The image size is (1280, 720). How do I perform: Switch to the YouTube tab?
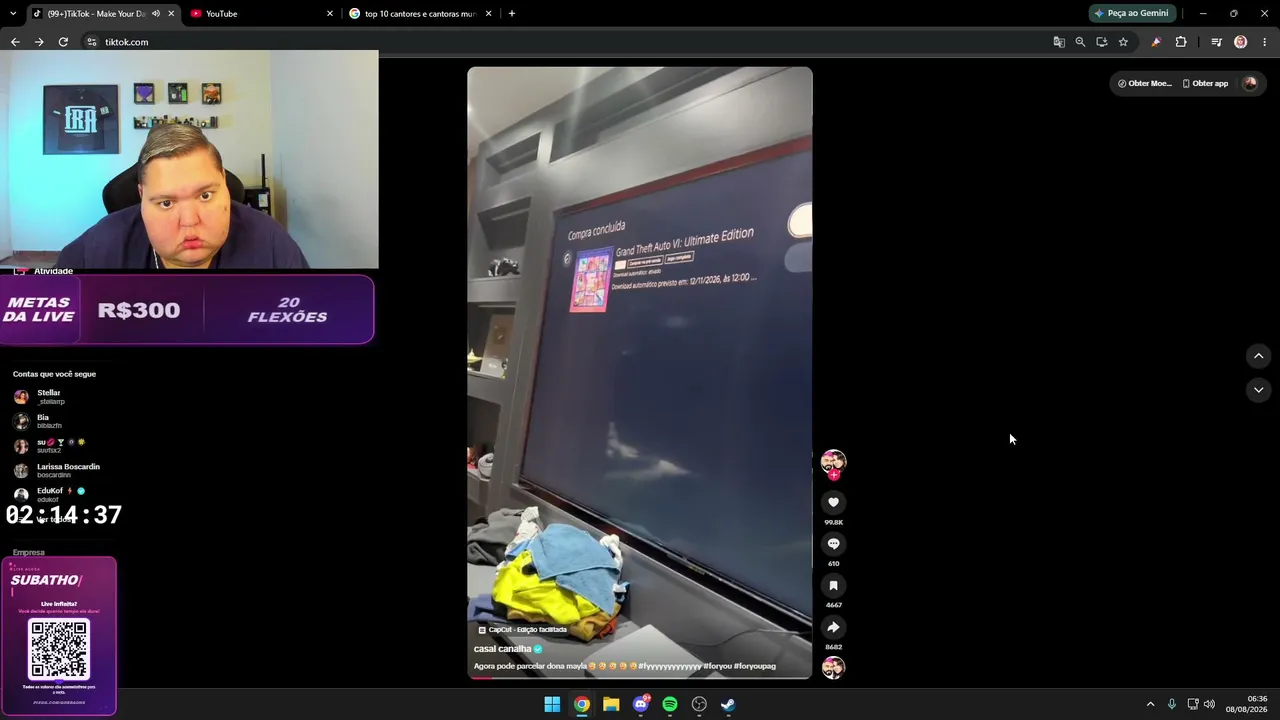[262, 14]
